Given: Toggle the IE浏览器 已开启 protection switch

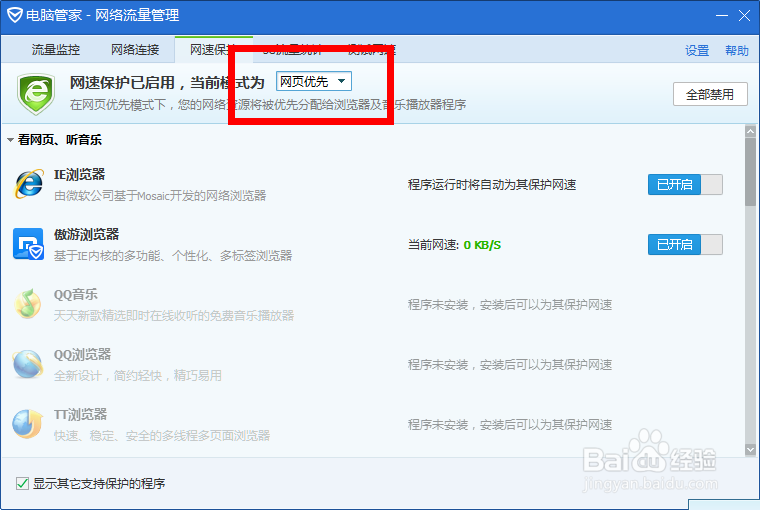Looking at the screenshot, I should click(685, 185).
